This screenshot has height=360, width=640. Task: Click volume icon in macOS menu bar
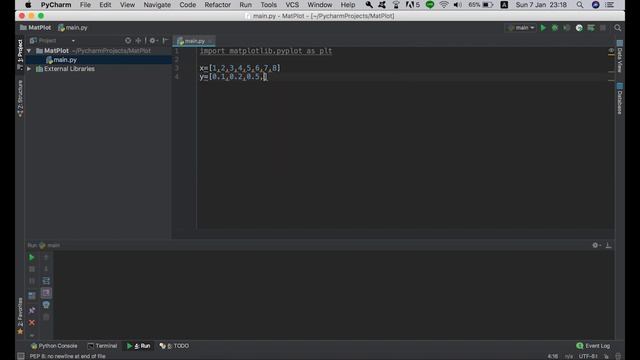coord(458,5)
